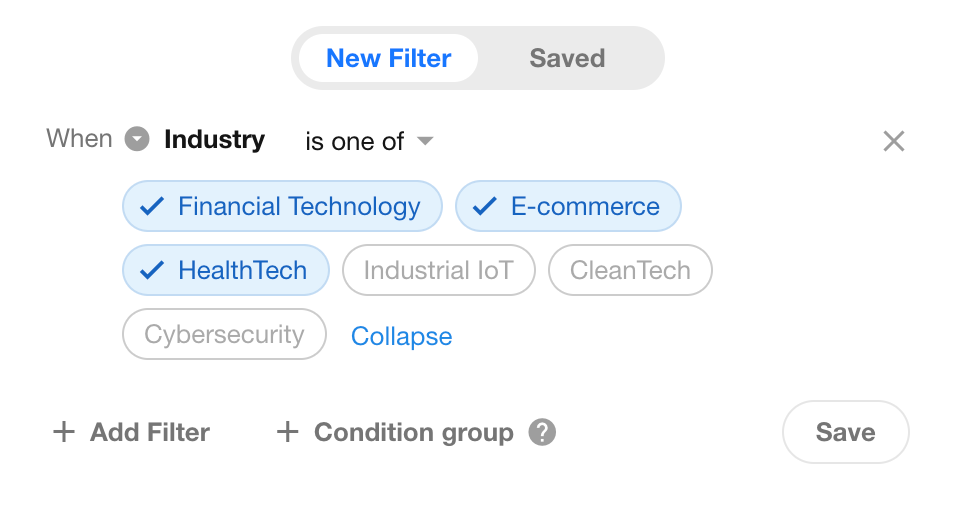The width and height of the screenshot is (956, 508).
Task: Open the 'is one of' operator dropdown
Action: [x=369, y=141]
